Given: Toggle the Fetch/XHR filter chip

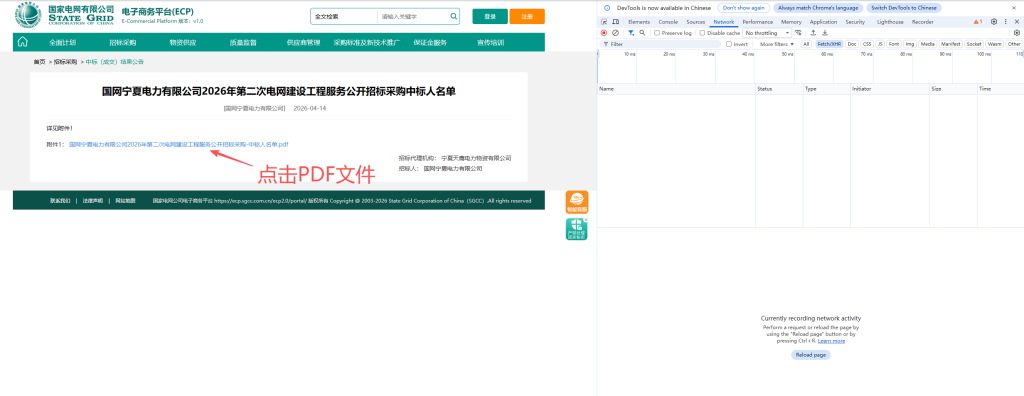Looking at the screenshot, I should coord(829,44).
